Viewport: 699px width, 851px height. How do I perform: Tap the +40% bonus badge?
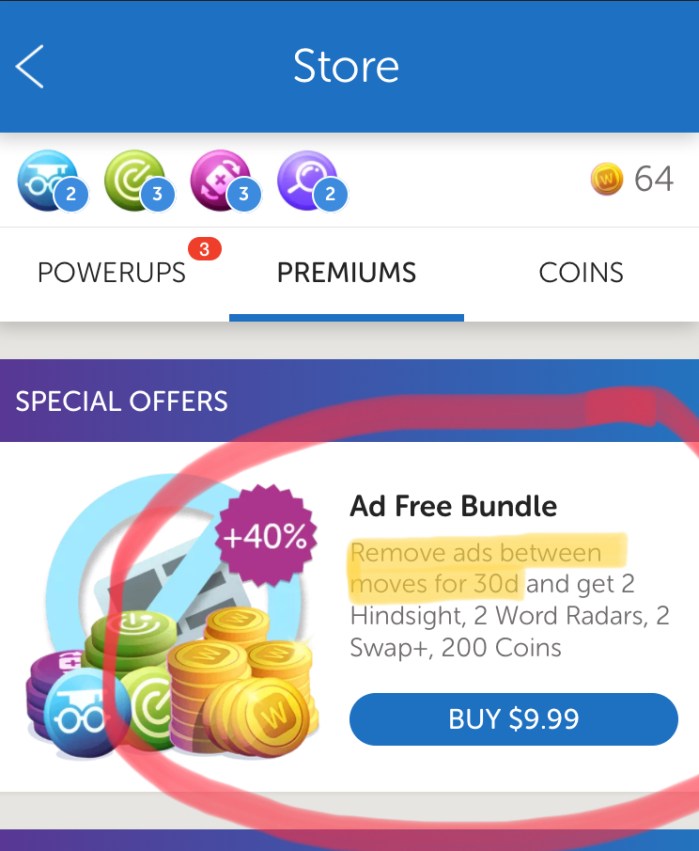tap(265, 536)
